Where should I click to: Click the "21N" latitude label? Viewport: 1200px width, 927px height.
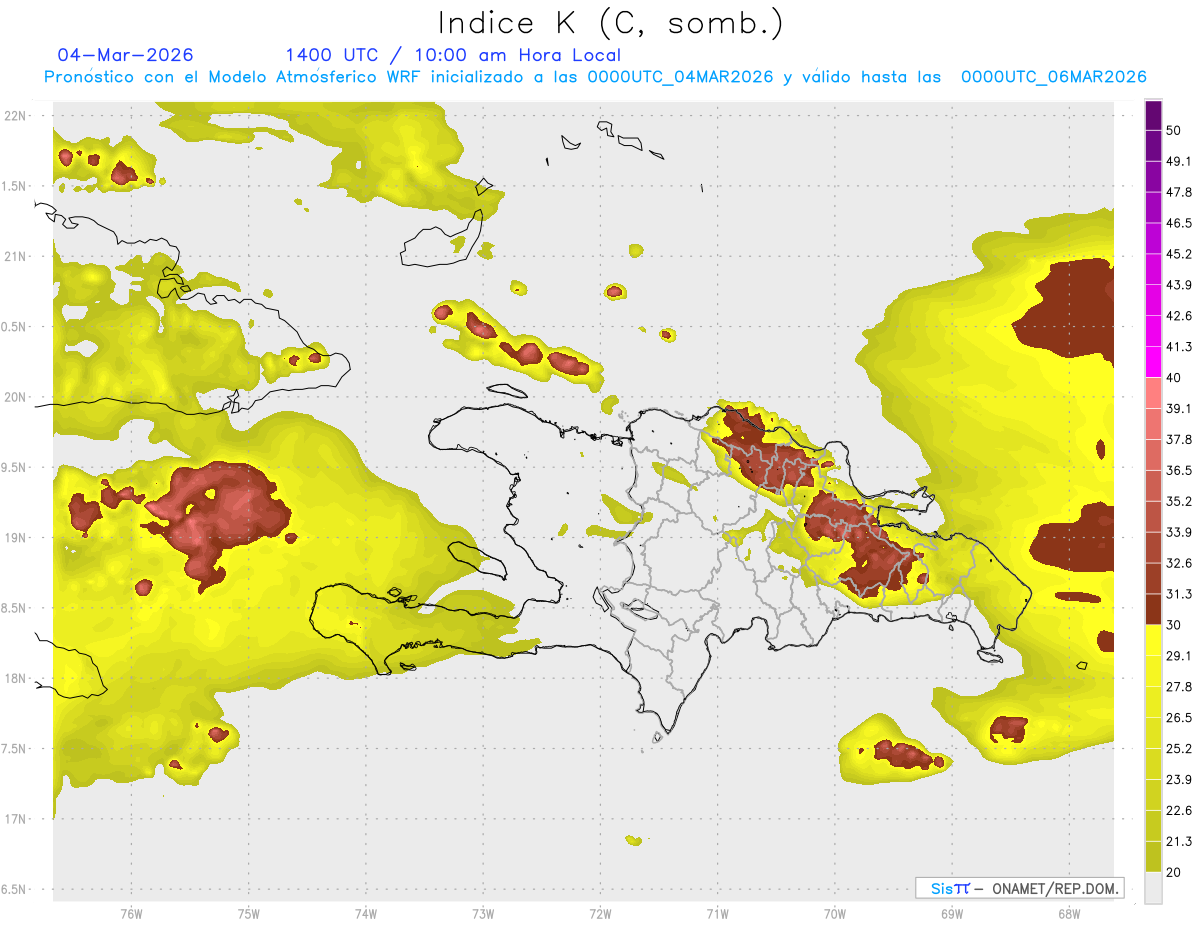pos(15,257)
